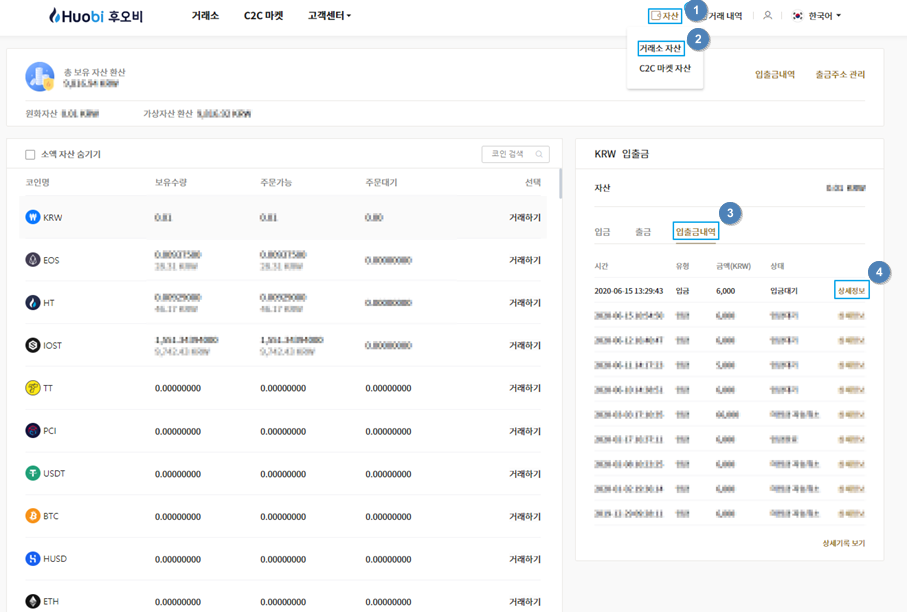Click 거래하기 in the TT row
Image resolution: width=907 pixels, height=612 pixels.
[x=525, y=388]
